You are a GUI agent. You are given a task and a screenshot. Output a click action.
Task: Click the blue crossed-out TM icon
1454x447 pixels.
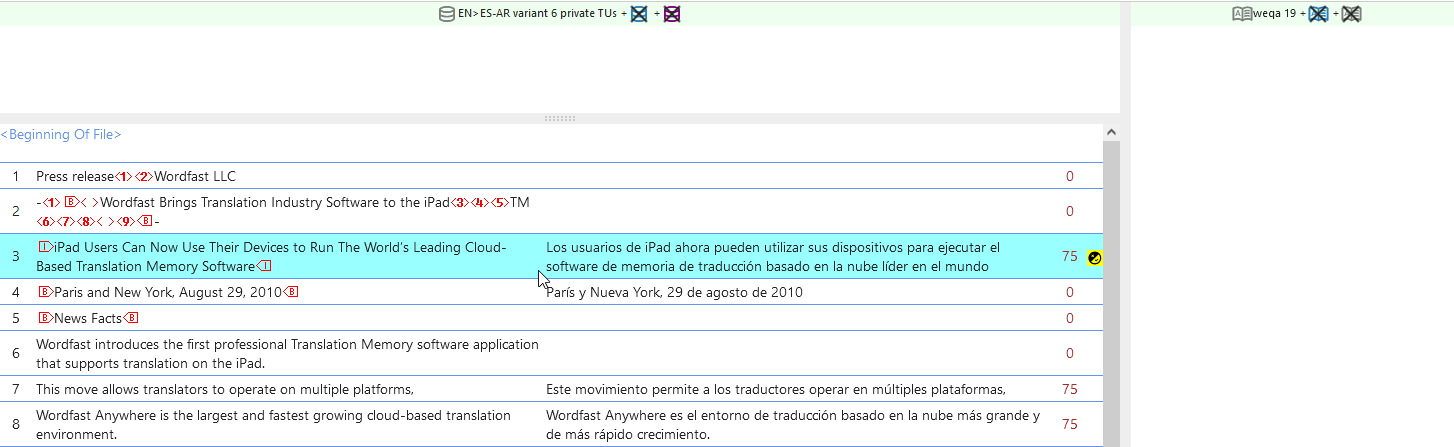click(639, 14)
